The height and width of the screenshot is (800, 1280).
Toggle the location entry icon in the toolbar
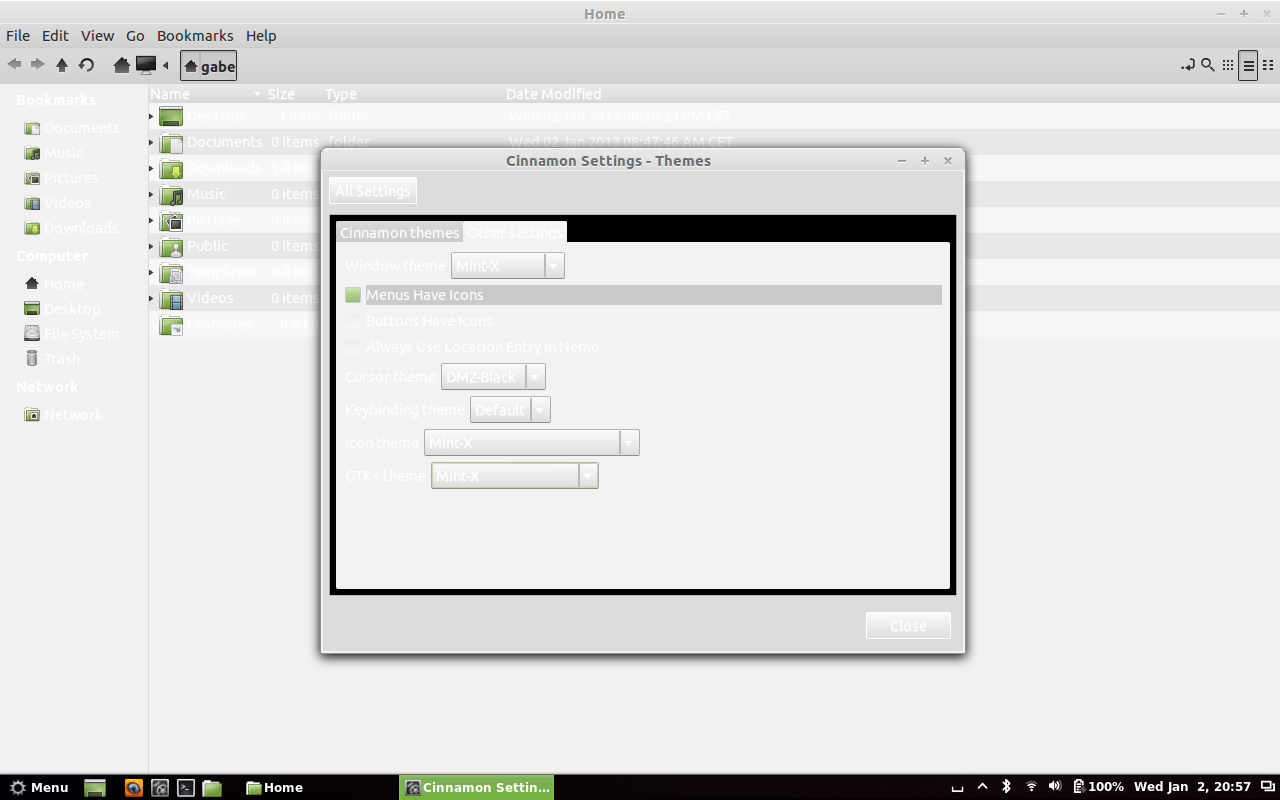coord(1189,64)
